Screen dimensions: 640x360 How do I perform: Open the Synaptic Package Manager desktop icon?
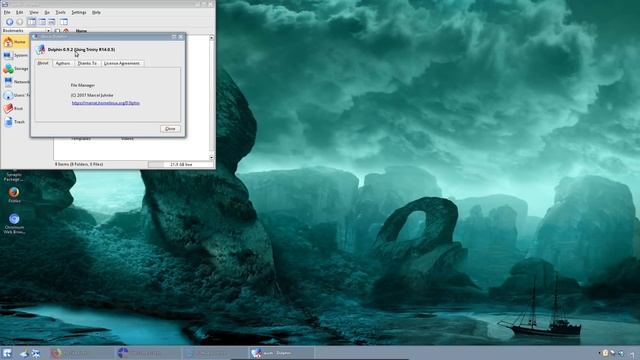(13, 176)
